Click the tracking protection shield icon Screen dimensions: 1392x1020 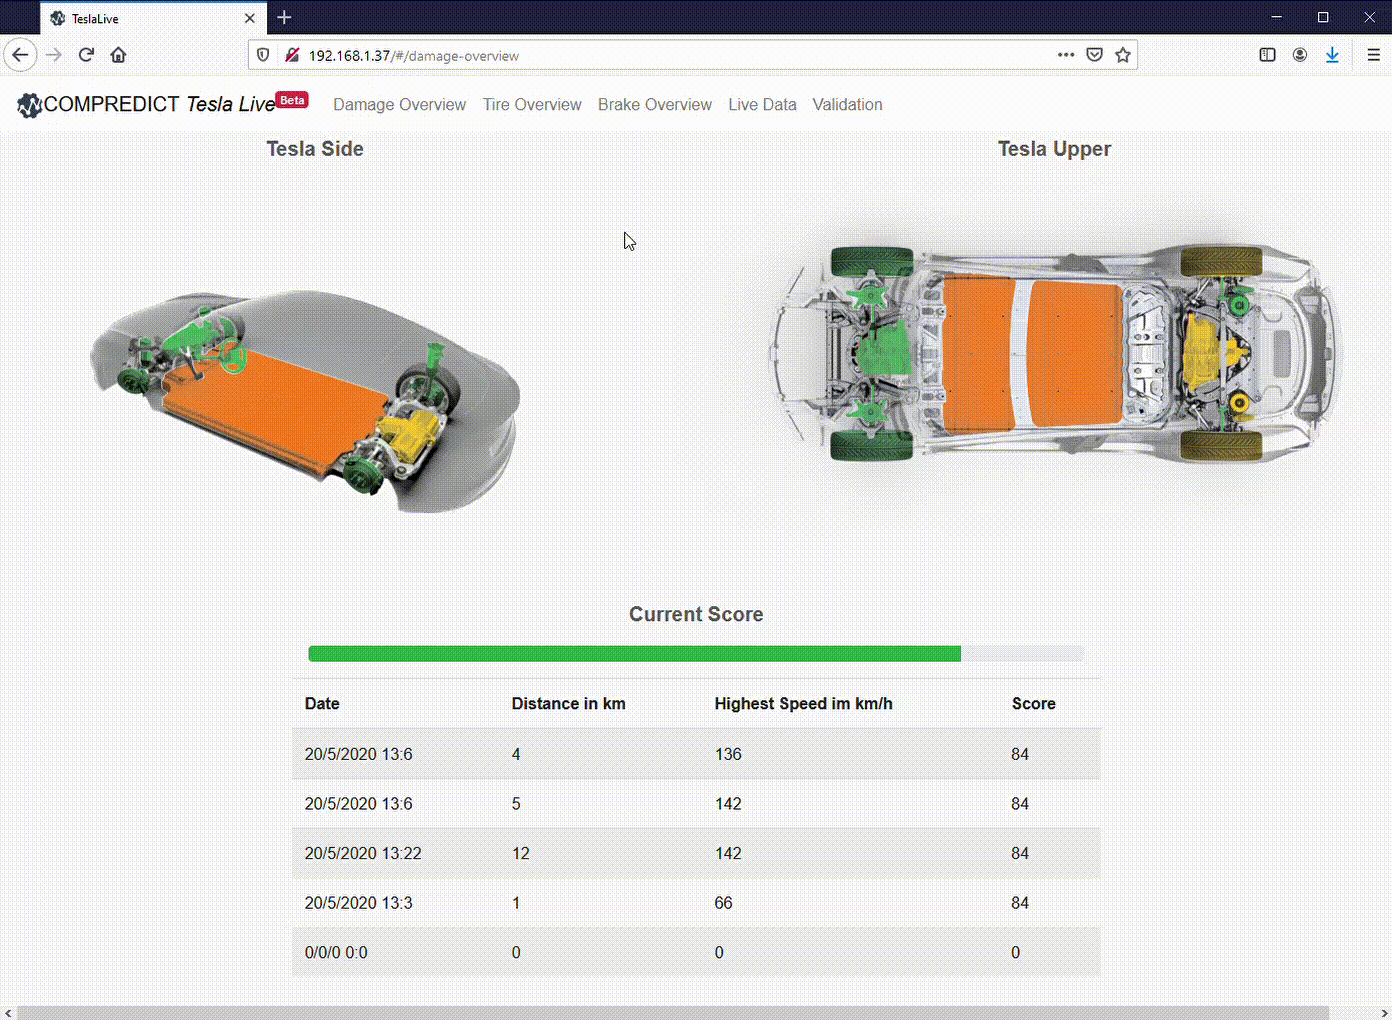(x=262, y=55)
